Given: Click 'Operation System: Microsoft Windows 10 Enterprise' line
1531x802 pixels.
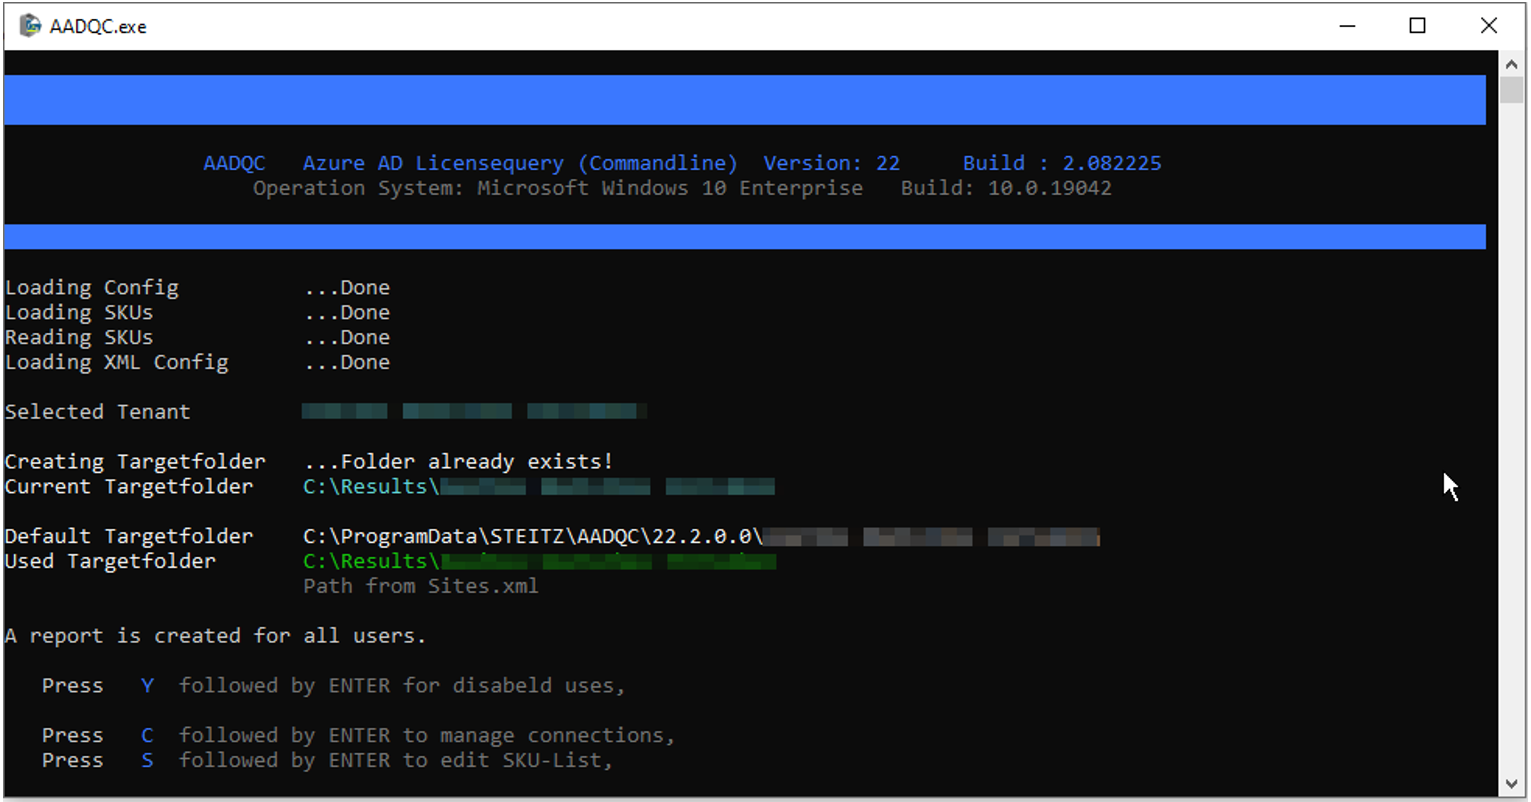Looking at the screenshot, I should (557, 188).
